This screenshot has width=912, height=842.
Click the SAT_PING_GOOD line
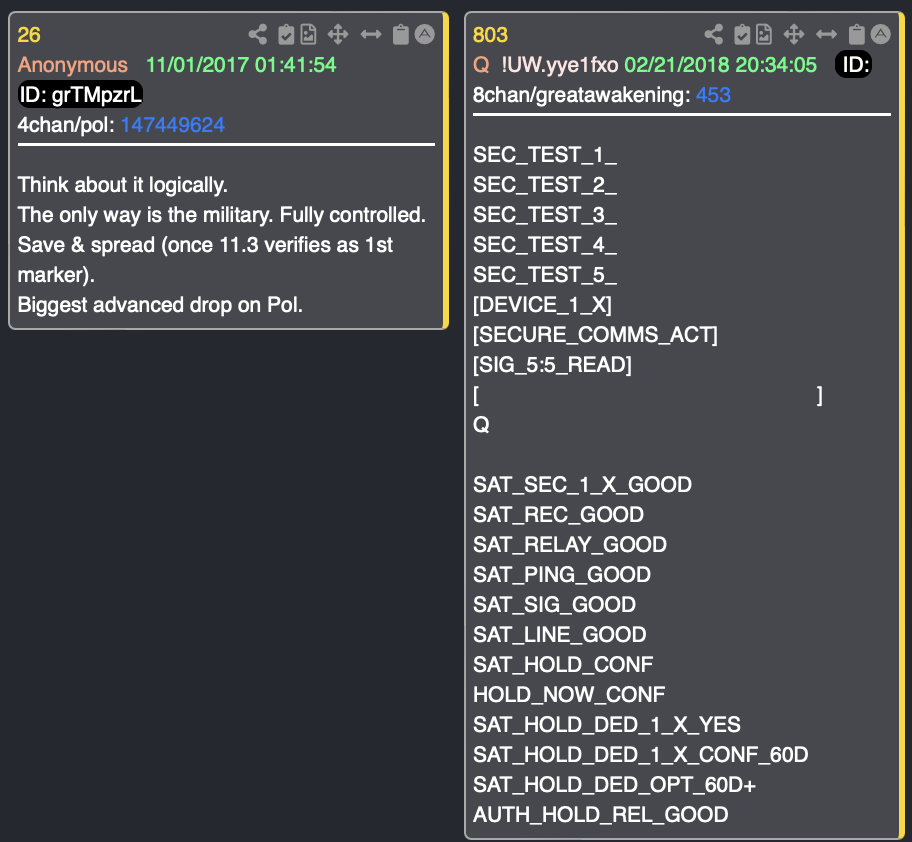(562, 575)
